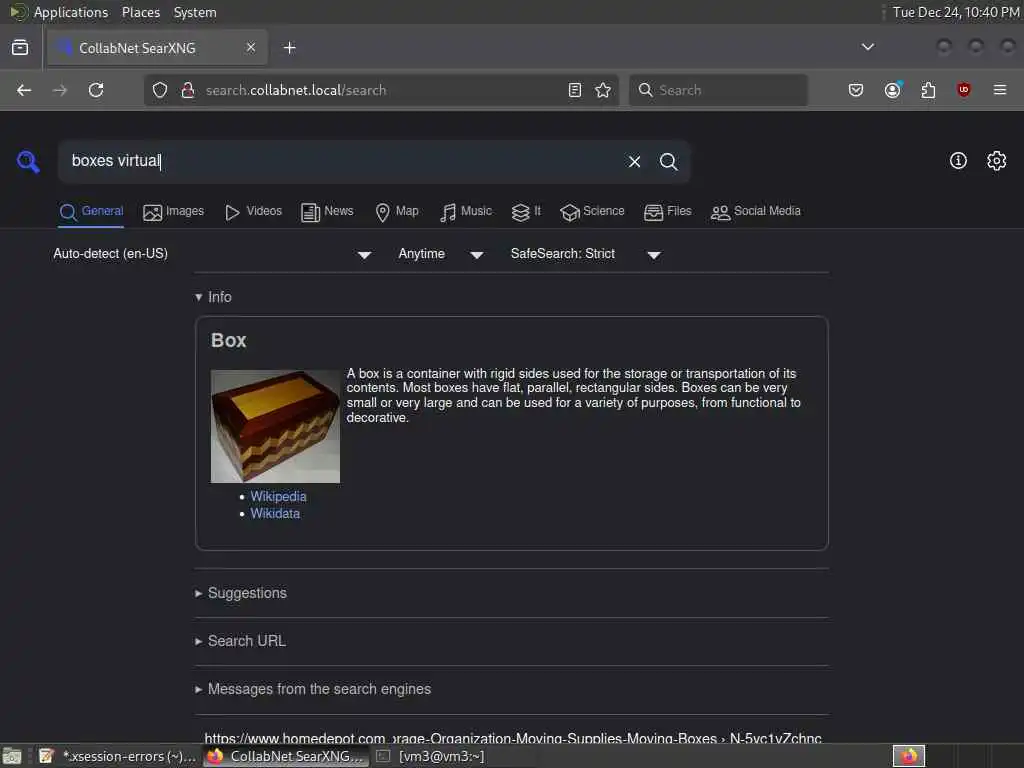
Task: Open Firefox View icon beside tabs
Action: coord(20,48)
